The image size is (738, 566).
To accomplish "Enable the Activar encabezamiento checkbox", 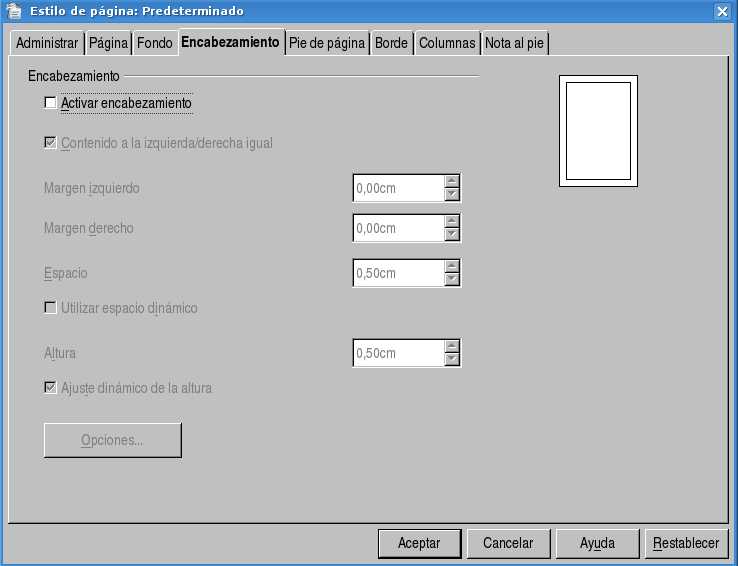I will [51, 103].
